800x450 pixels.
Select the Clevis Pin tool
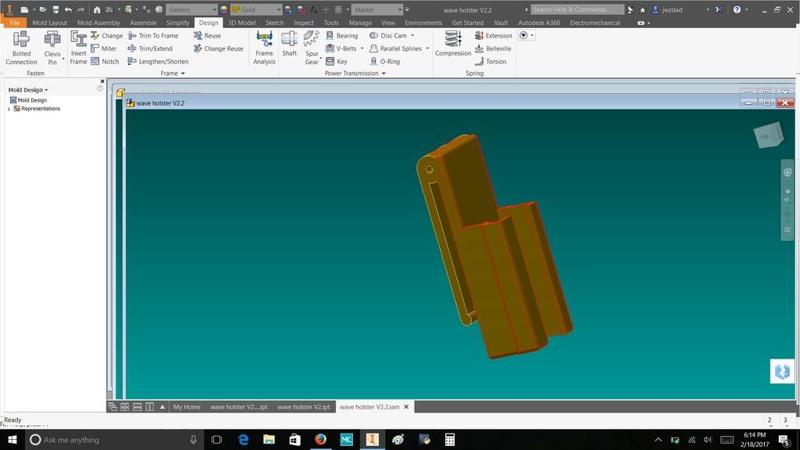click(x=52, y=45)
